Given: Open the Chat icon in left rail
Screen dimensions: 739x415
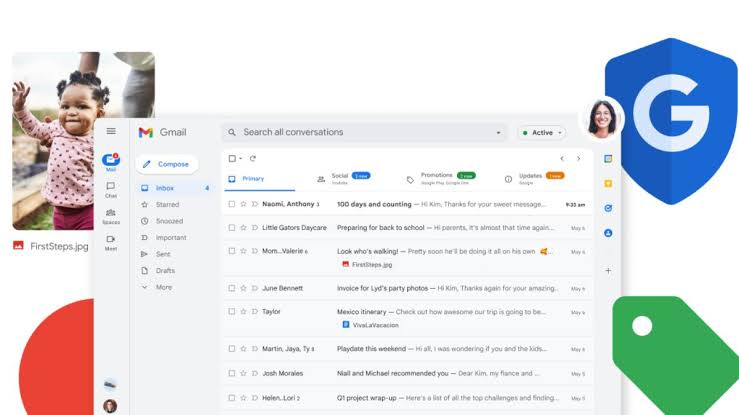Looking at the screenshot, I should tap(111, 187).
